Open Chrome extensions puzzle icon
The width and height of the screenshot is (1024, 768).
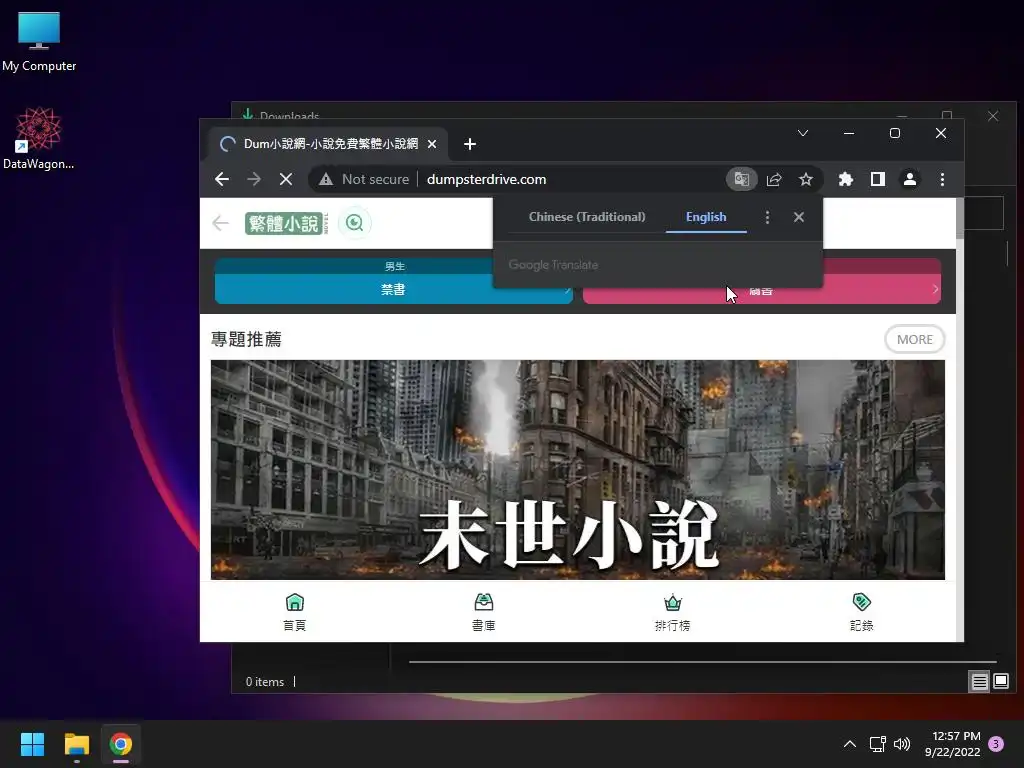pos(846,179)
